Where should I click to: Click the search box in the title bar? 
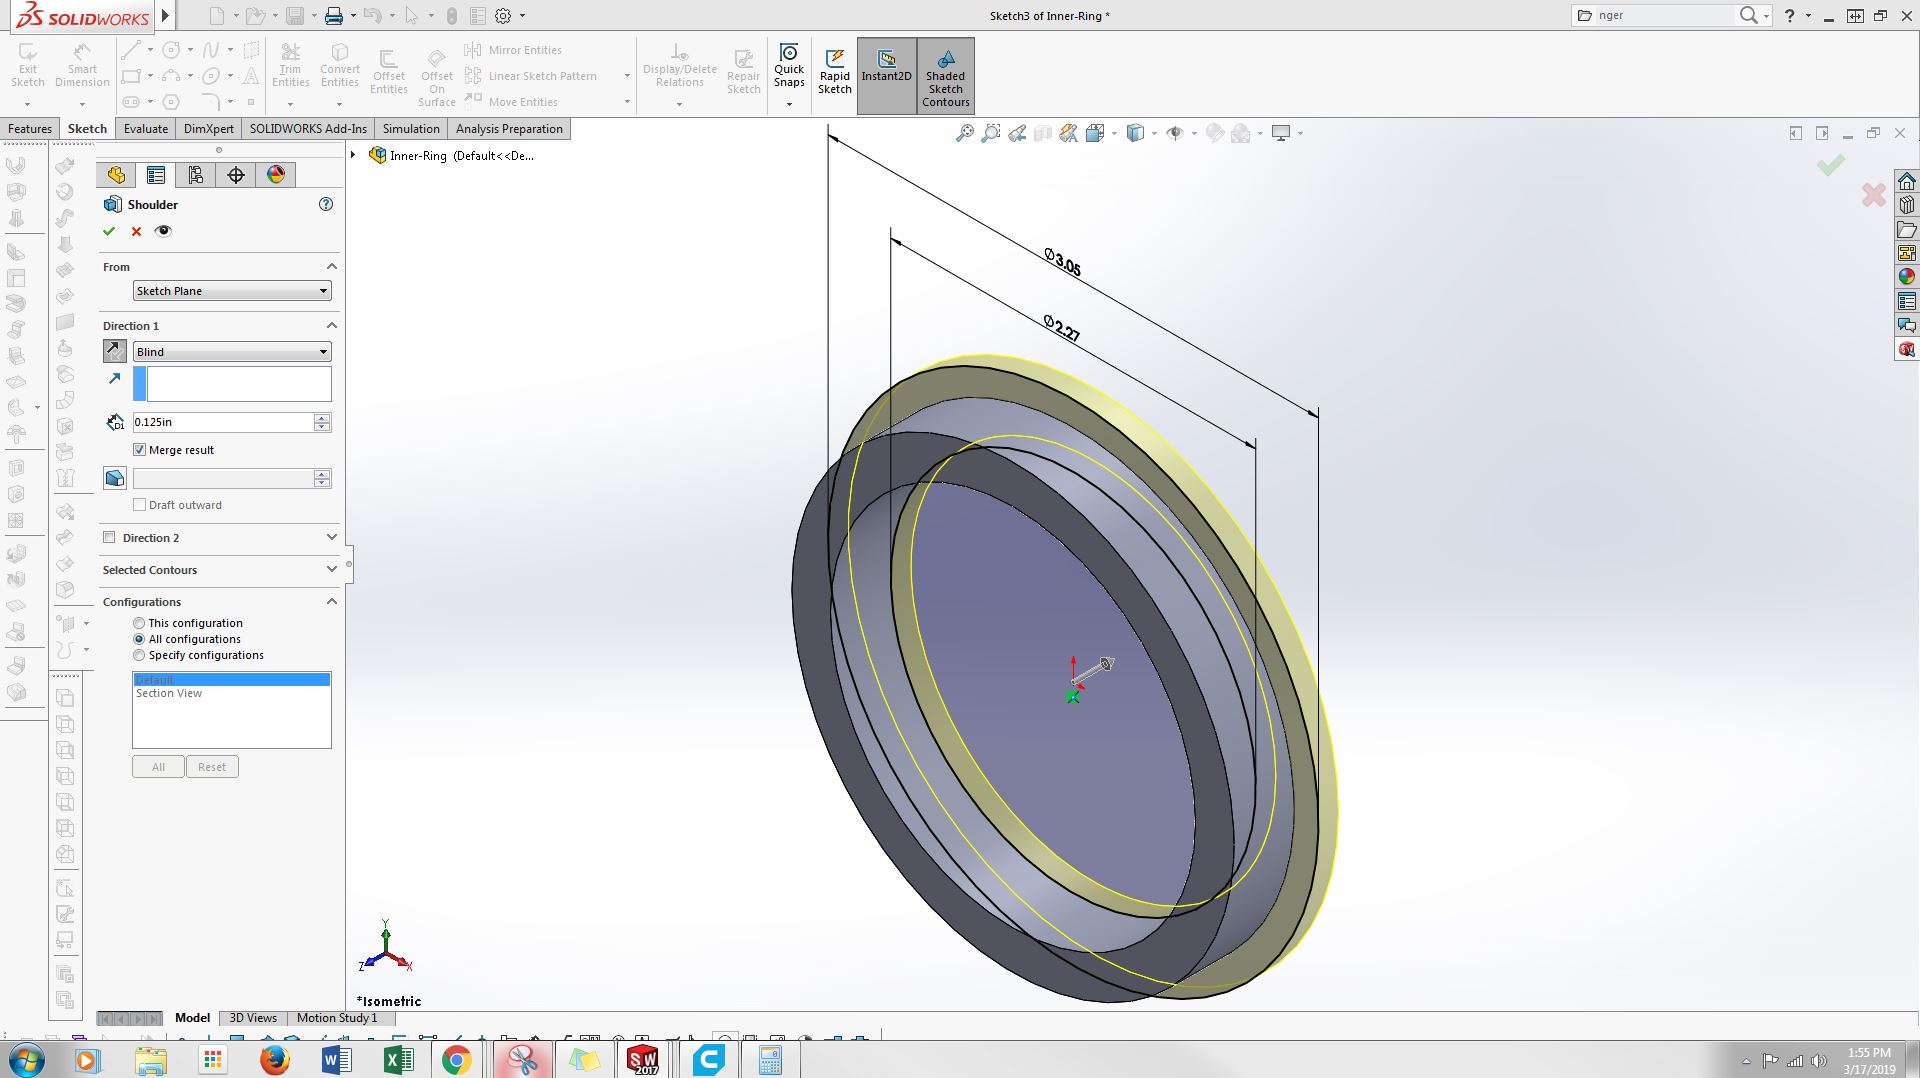[1664, 15]
